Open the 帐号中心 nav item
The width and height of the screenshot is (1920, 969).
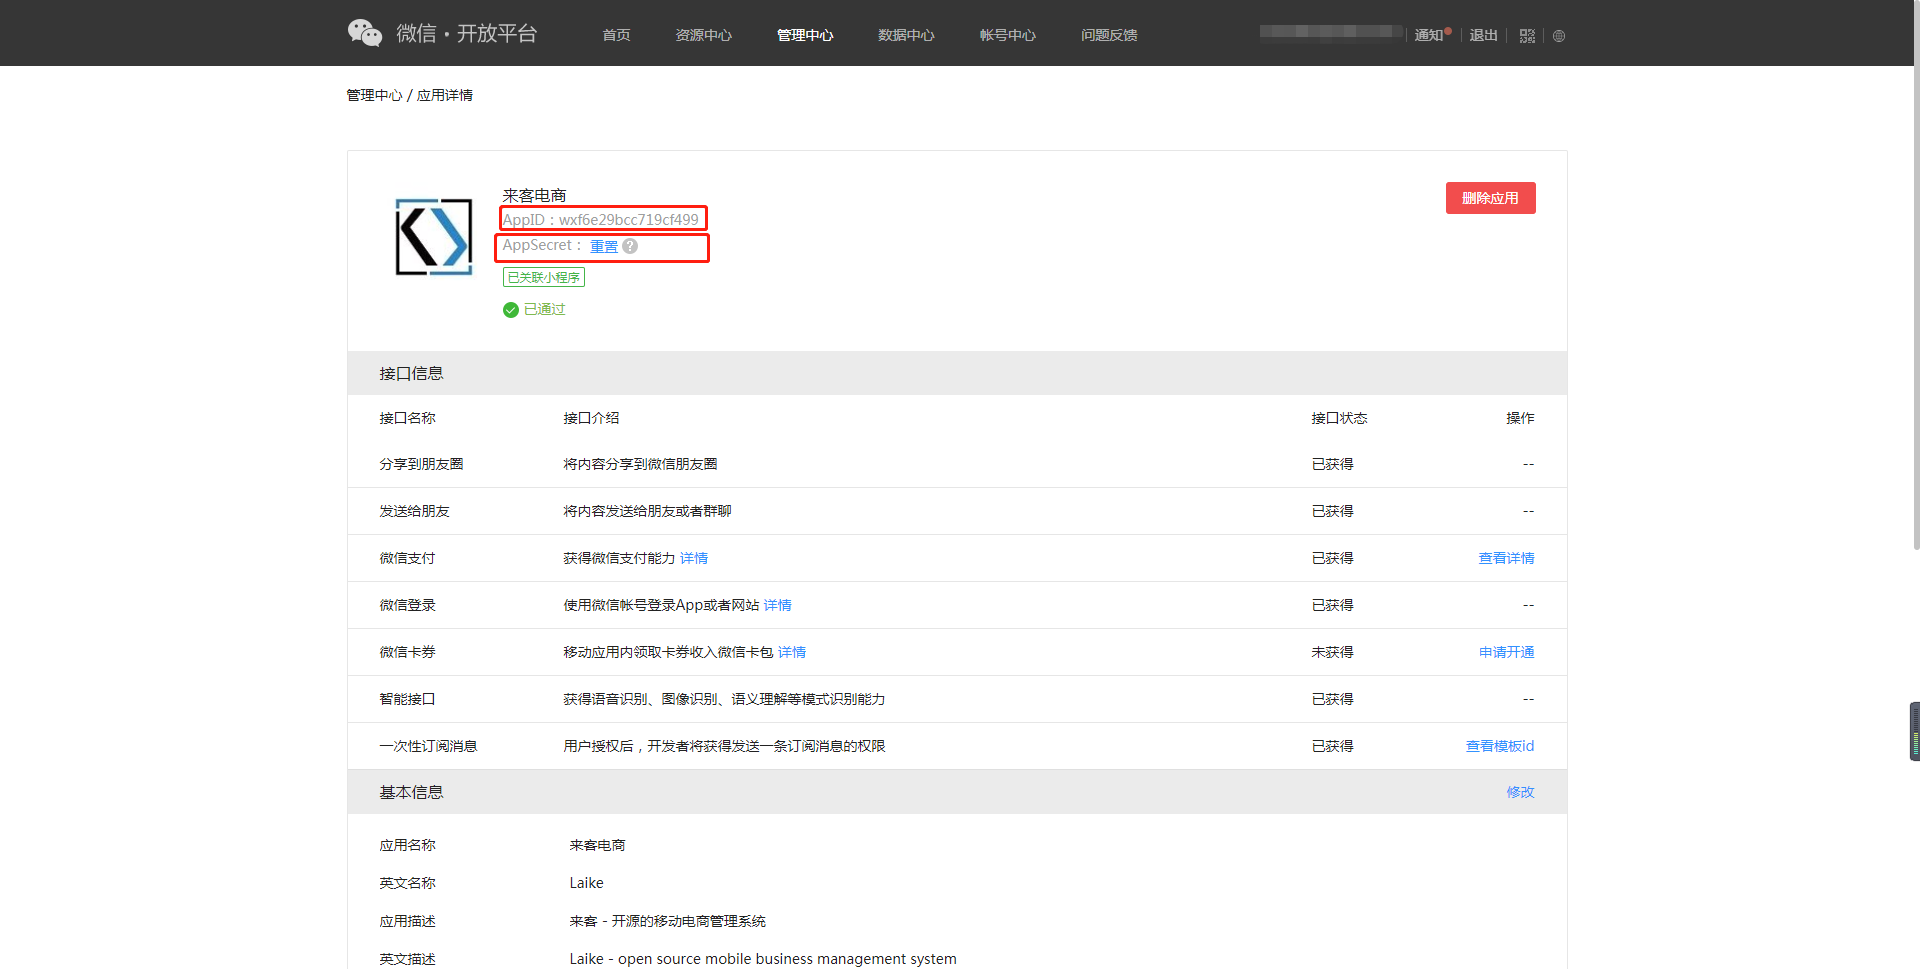[1007, 35]
